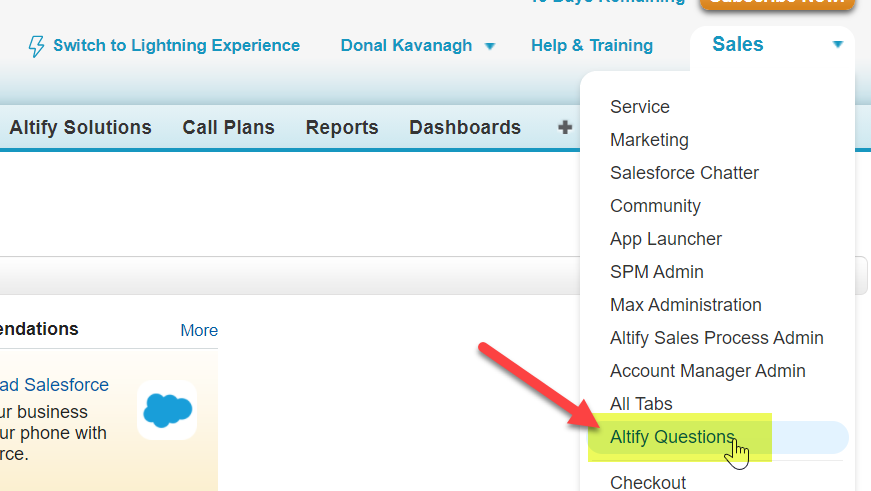Switch to the Call Plans tab
Image resolution: width=871 pixels, height=491 pixels.
(228, 127)
